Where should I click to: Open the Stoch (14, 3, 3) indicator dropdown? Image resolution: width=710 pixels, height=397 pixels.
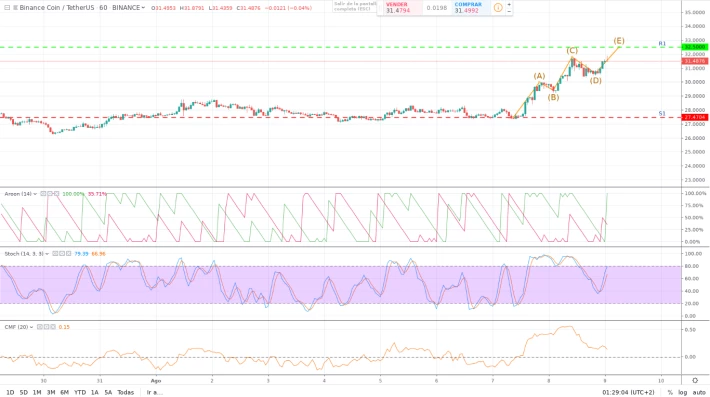point(47,254)
